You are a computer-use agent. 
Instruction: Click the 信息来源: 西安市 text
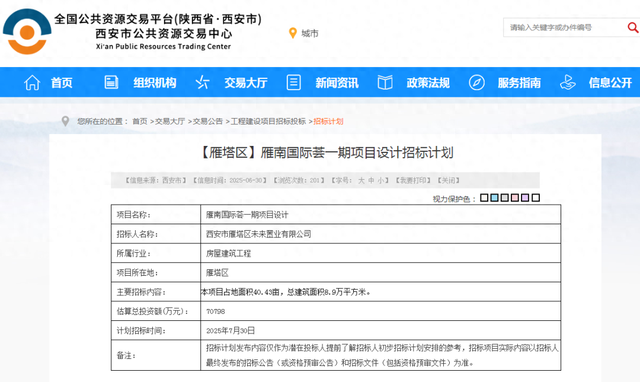(x=156, y=180)
